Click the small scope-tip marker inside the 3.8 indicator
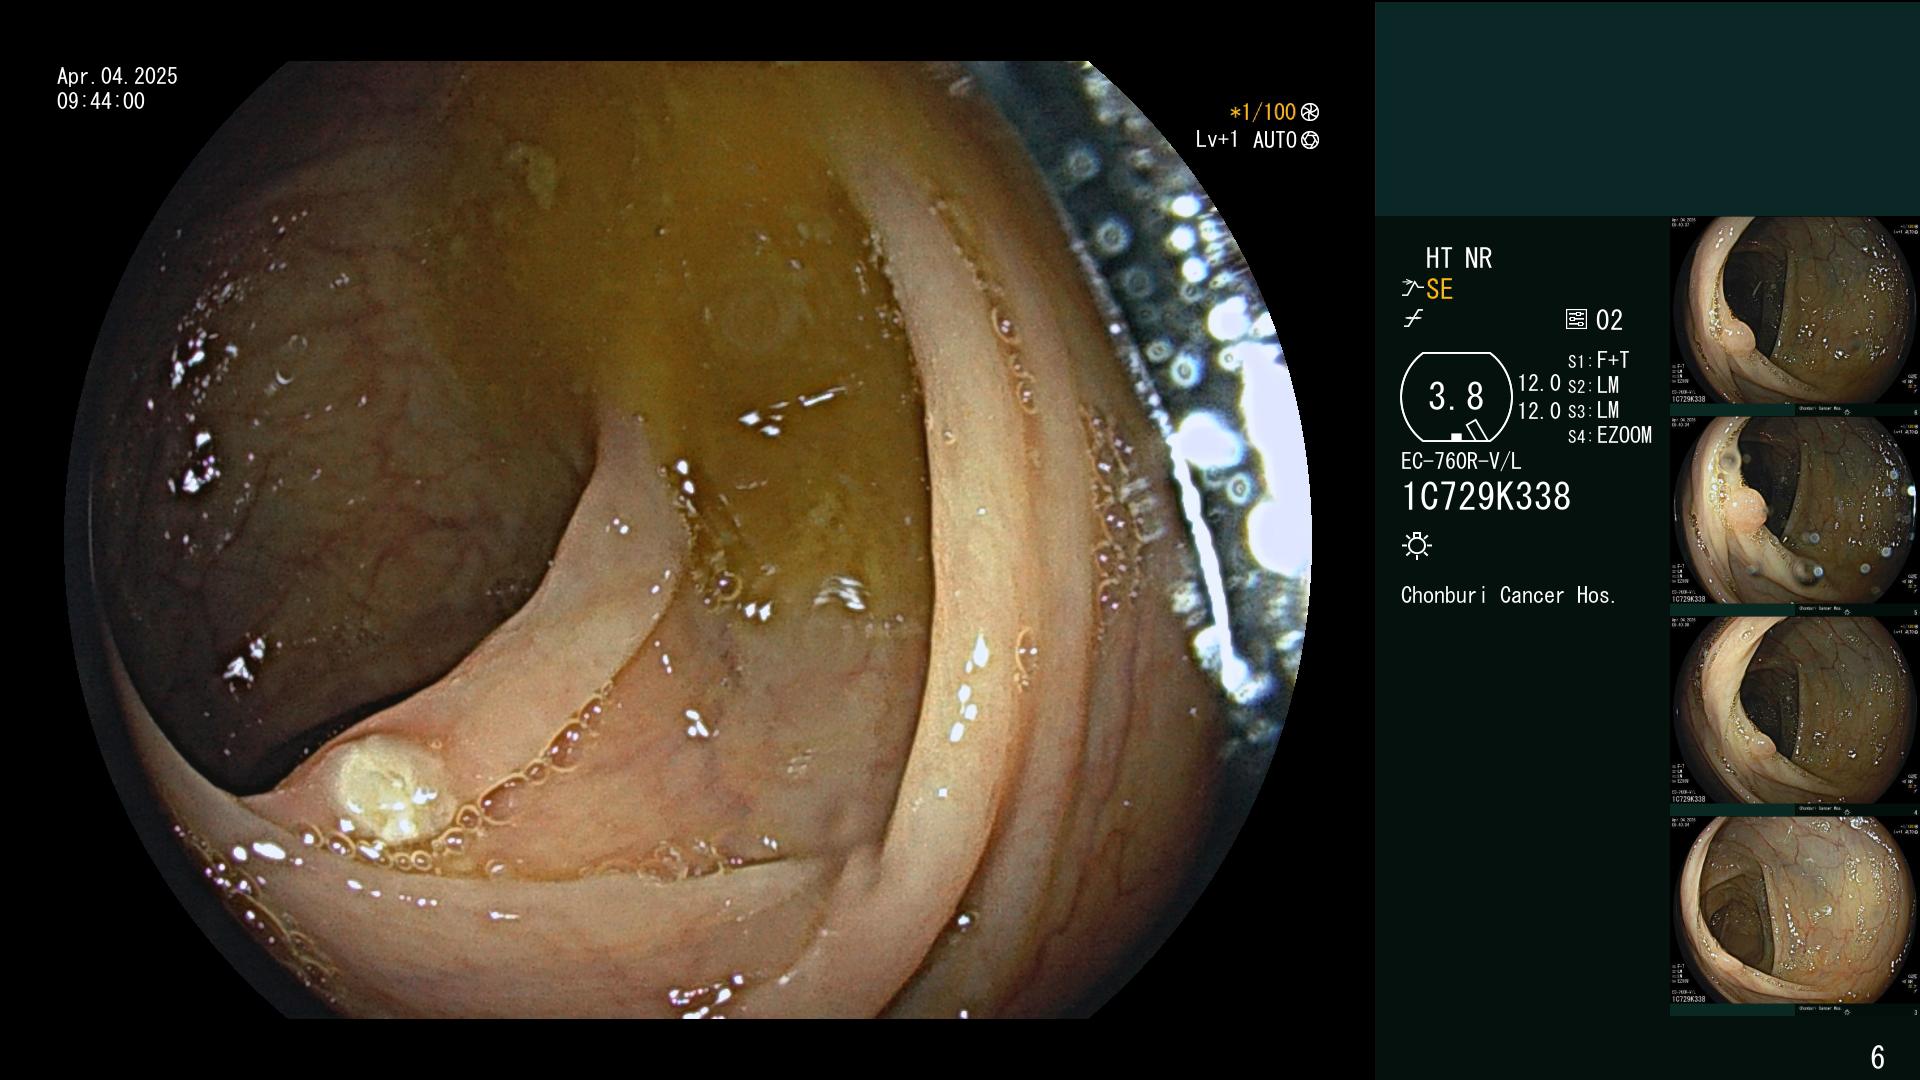This screenshot has width=1920, height=1080. (1456, 437)
